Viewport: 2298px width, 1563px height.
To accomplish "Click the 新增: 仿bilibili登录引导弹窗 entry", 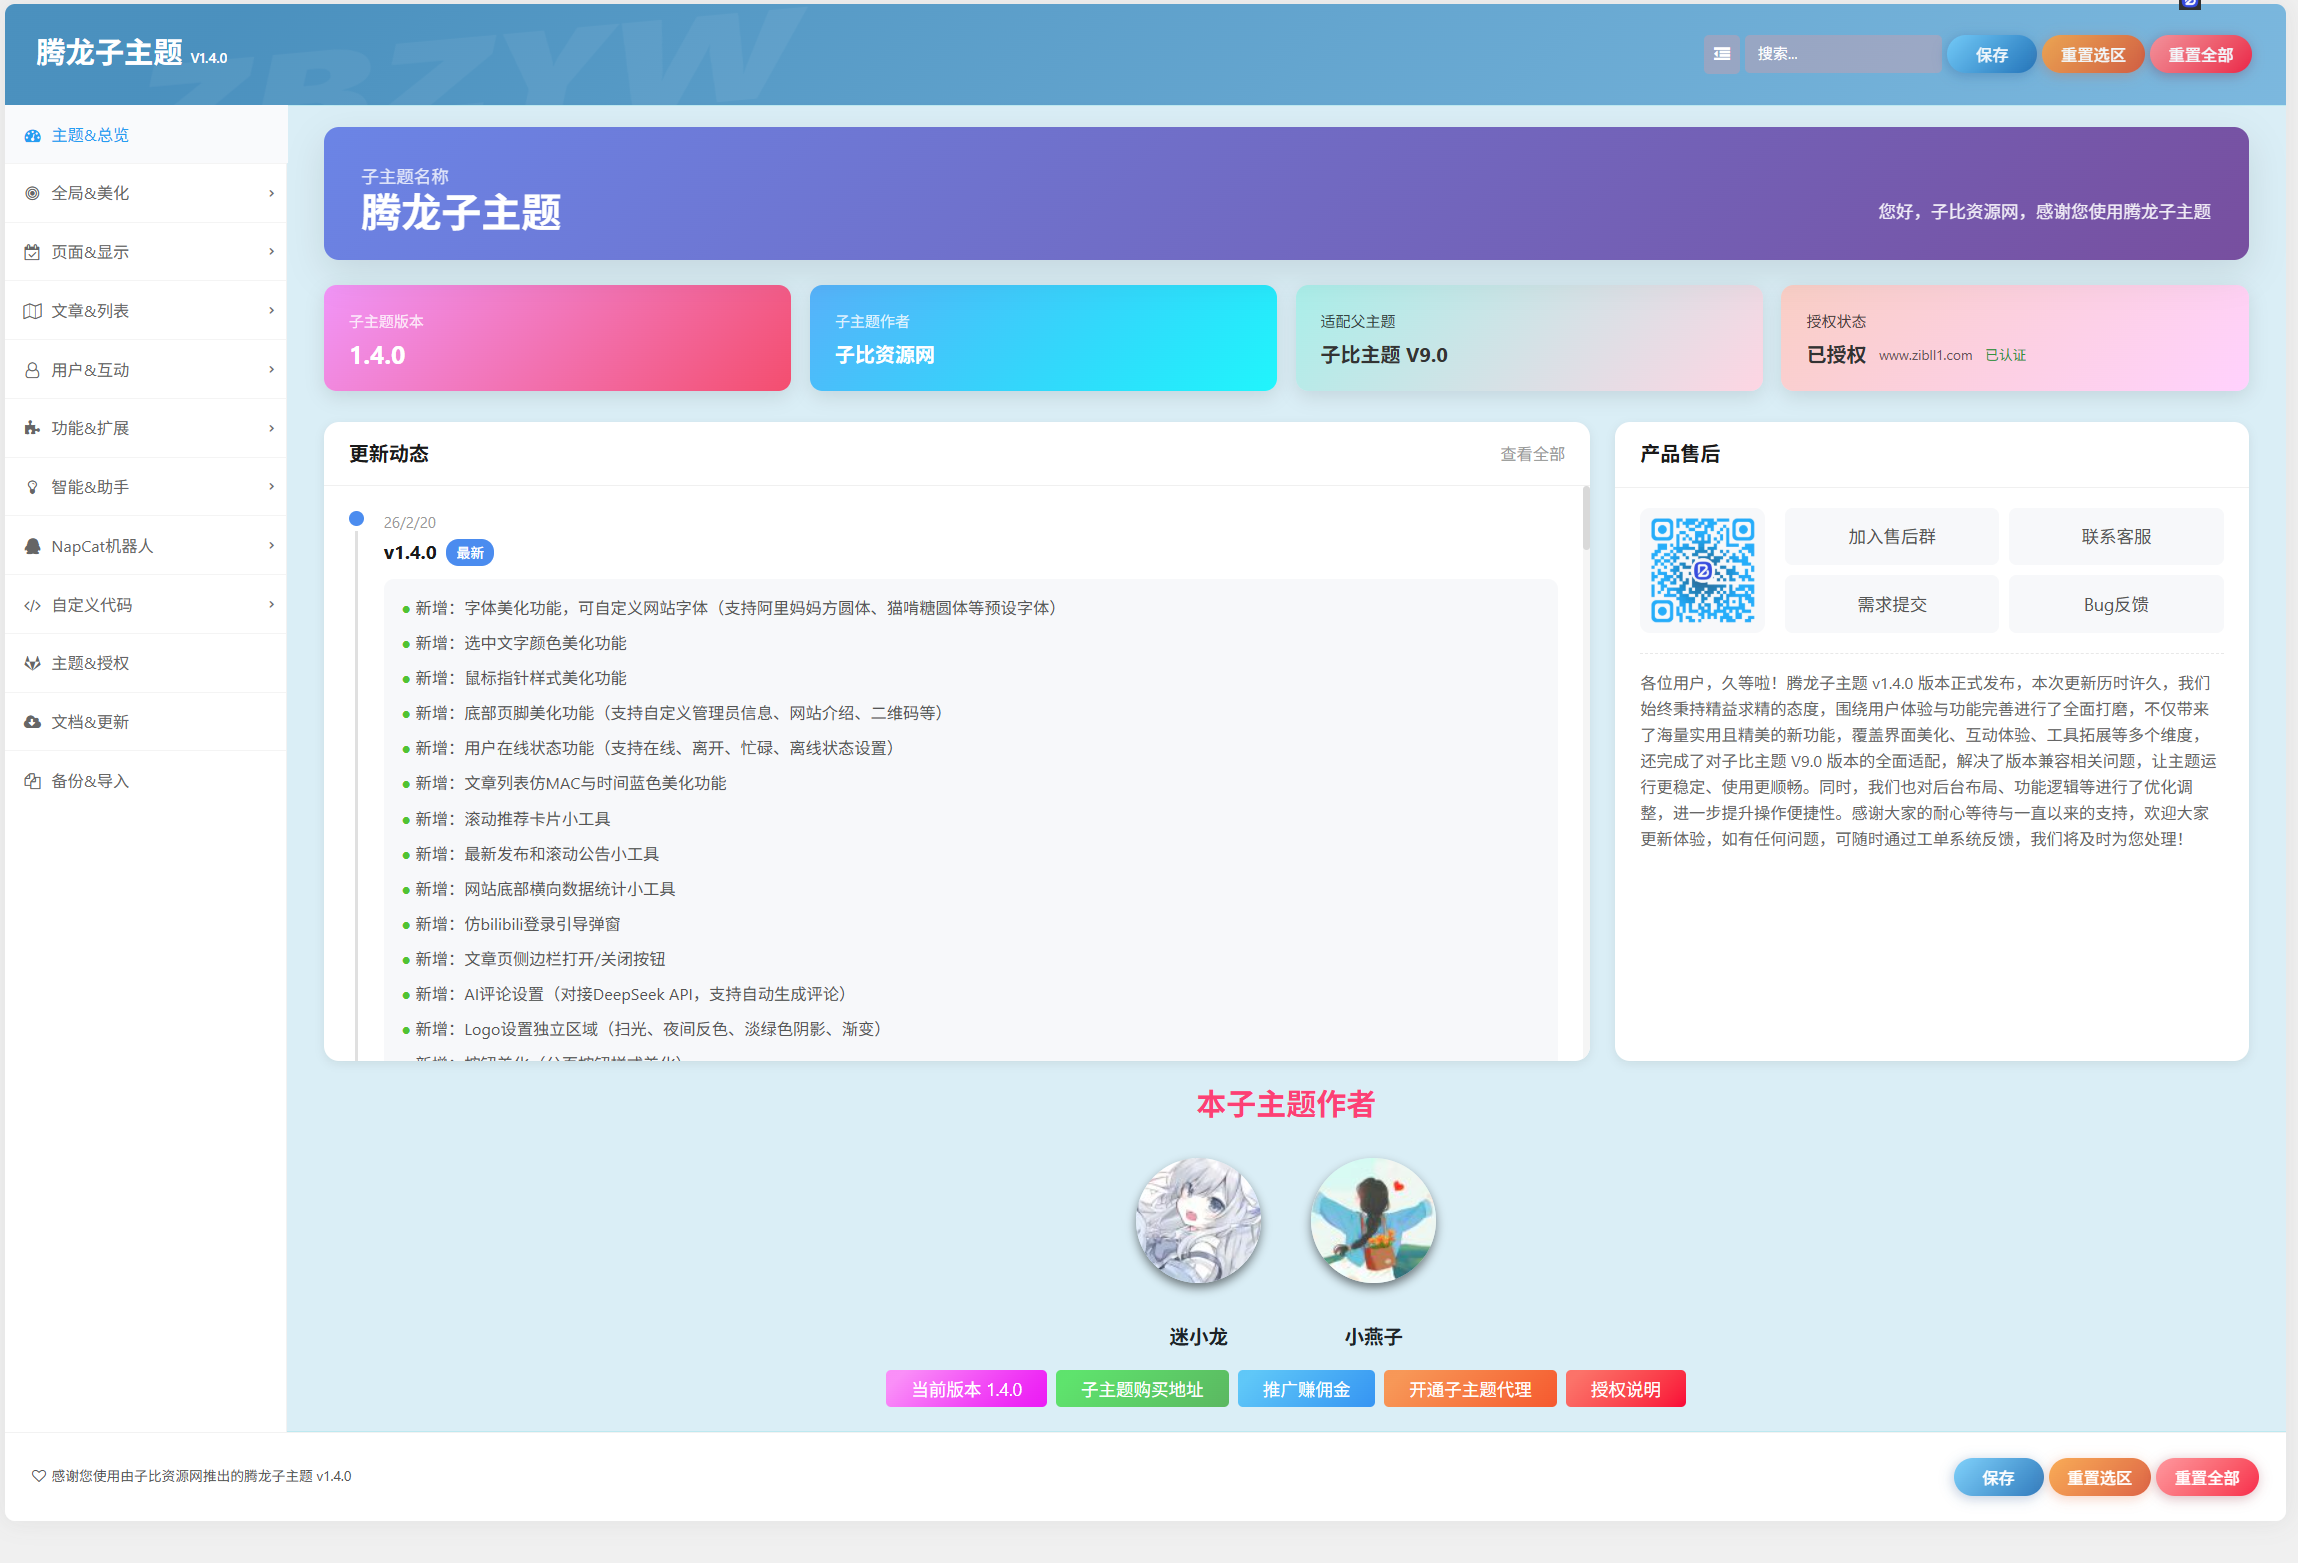I will coord(518,924).
